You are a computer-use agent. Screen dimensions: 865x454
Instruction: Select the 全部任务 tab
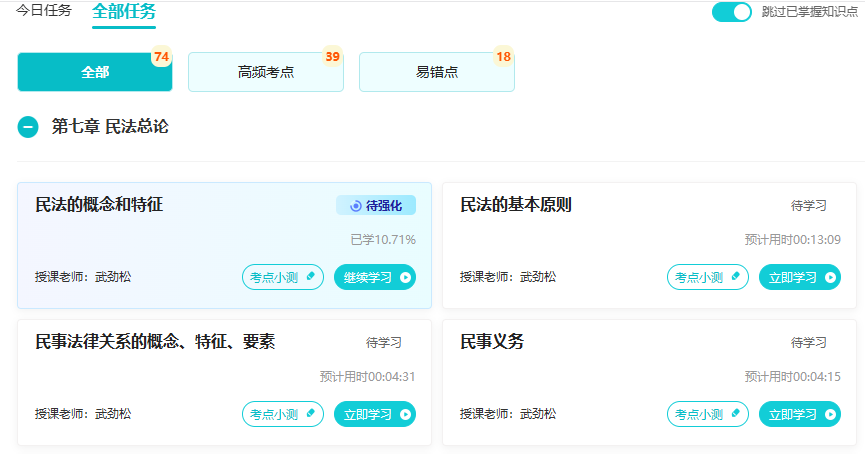point(124,12)
